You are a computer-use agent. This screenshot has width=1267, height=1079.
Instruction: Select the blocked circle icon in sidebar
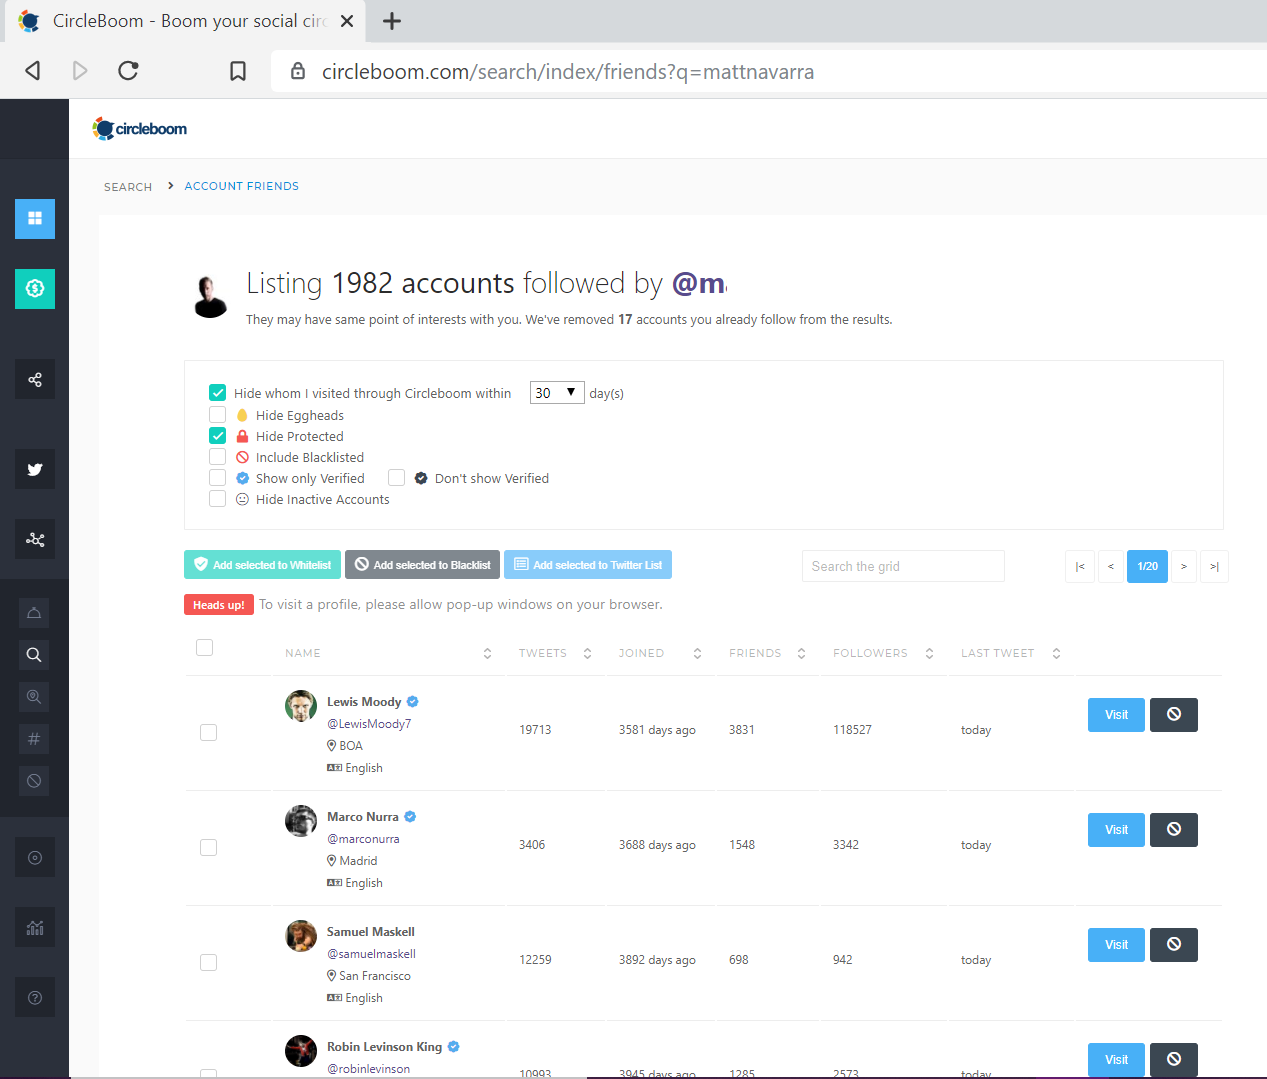[34, 780]
